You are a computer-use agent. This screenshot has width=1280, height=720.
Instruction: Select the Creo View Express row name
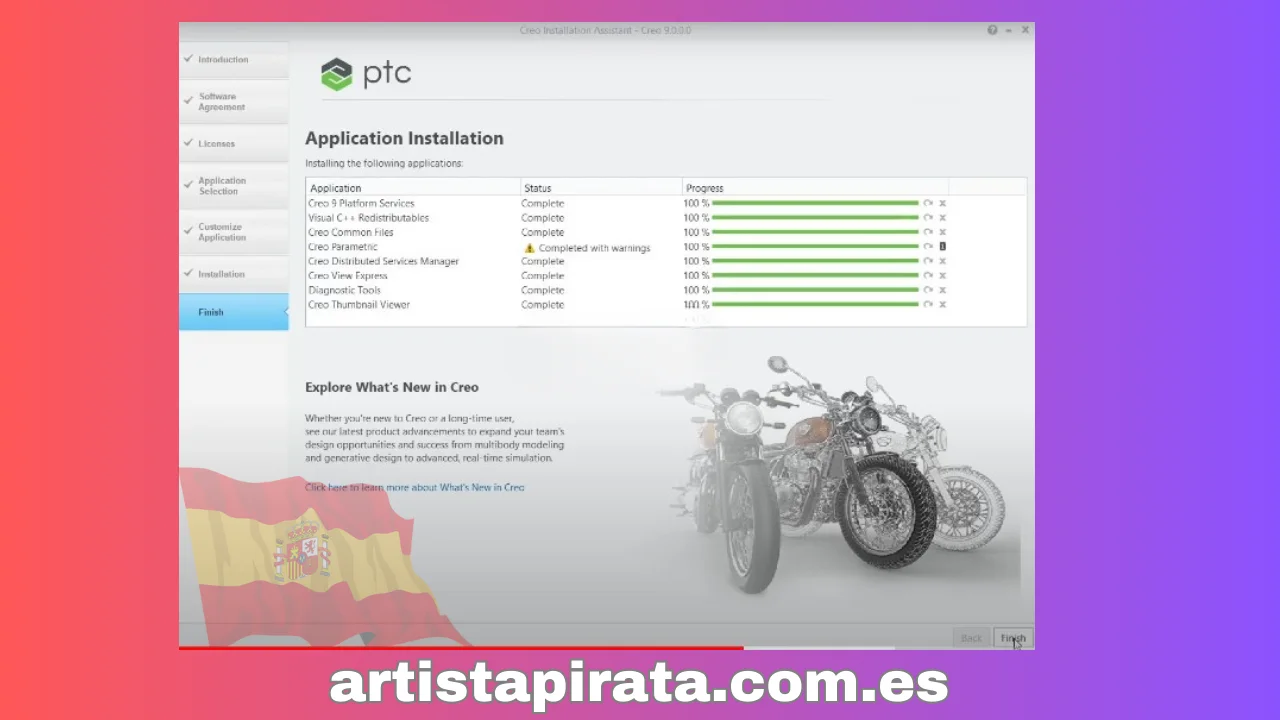pos(348,276)
